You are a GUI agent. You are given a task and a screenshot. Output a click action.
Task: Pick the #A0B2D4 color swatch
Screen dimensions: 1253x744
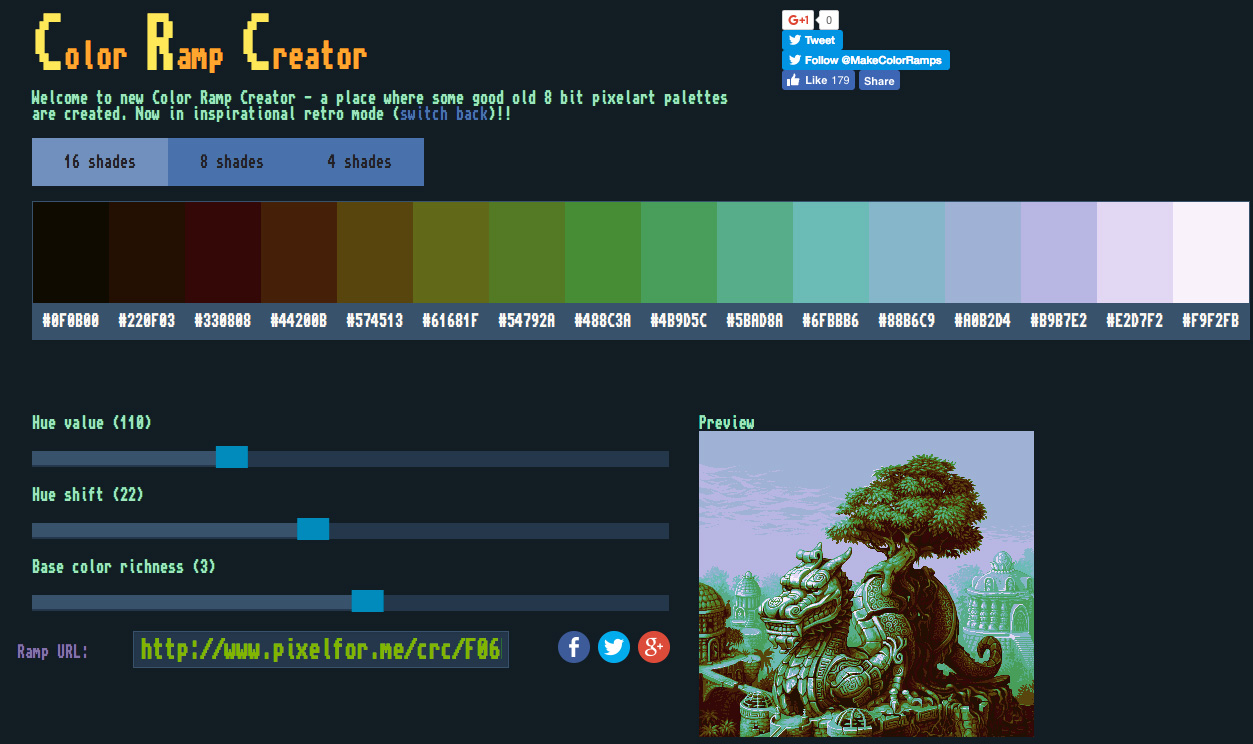(983, 252)
